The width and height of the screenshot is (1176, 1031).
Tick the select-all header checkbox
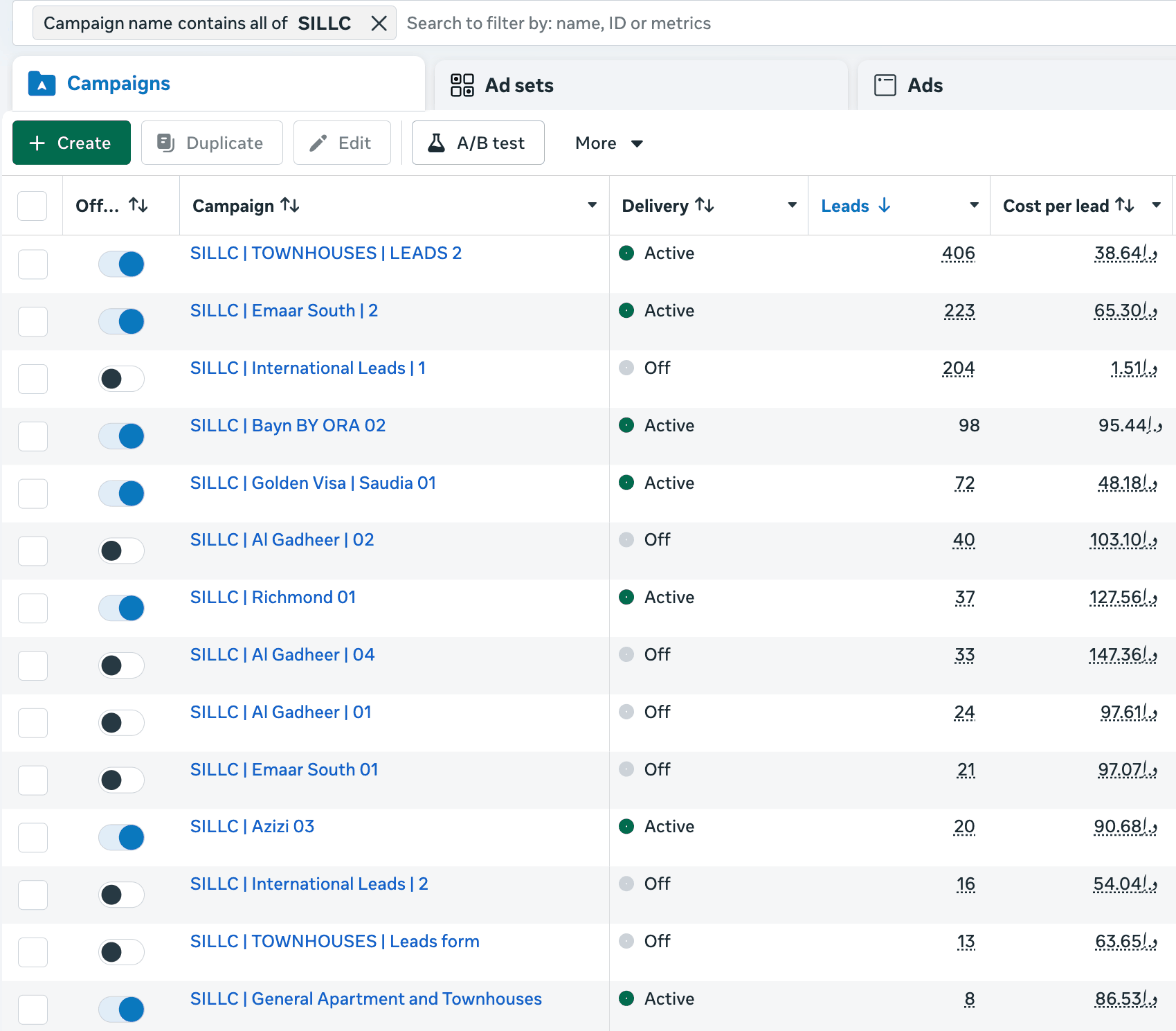pyautogui.click(x=32, y=205)
